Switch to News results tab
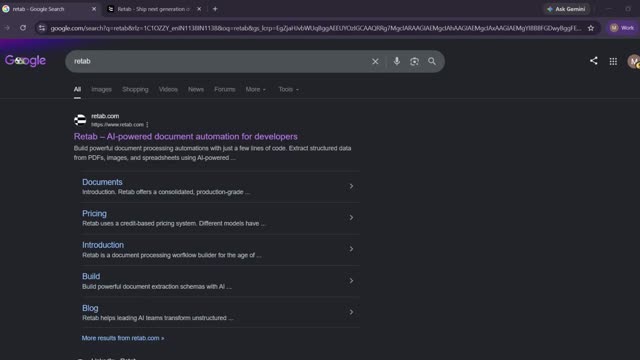Viewport: 640px width, 360px height. point(196,89)
